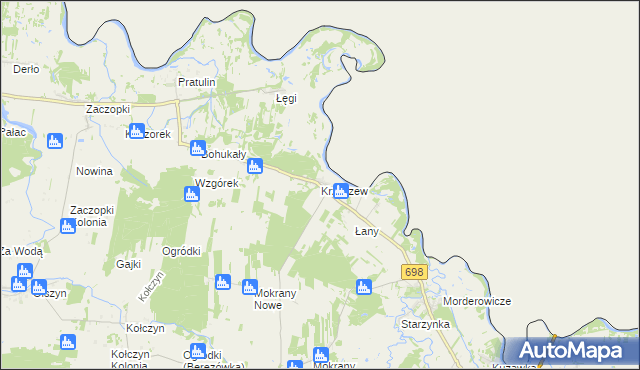Click factory icon over Ogródki (Berezówka) label
640x370 pixels.
[198, 351]
